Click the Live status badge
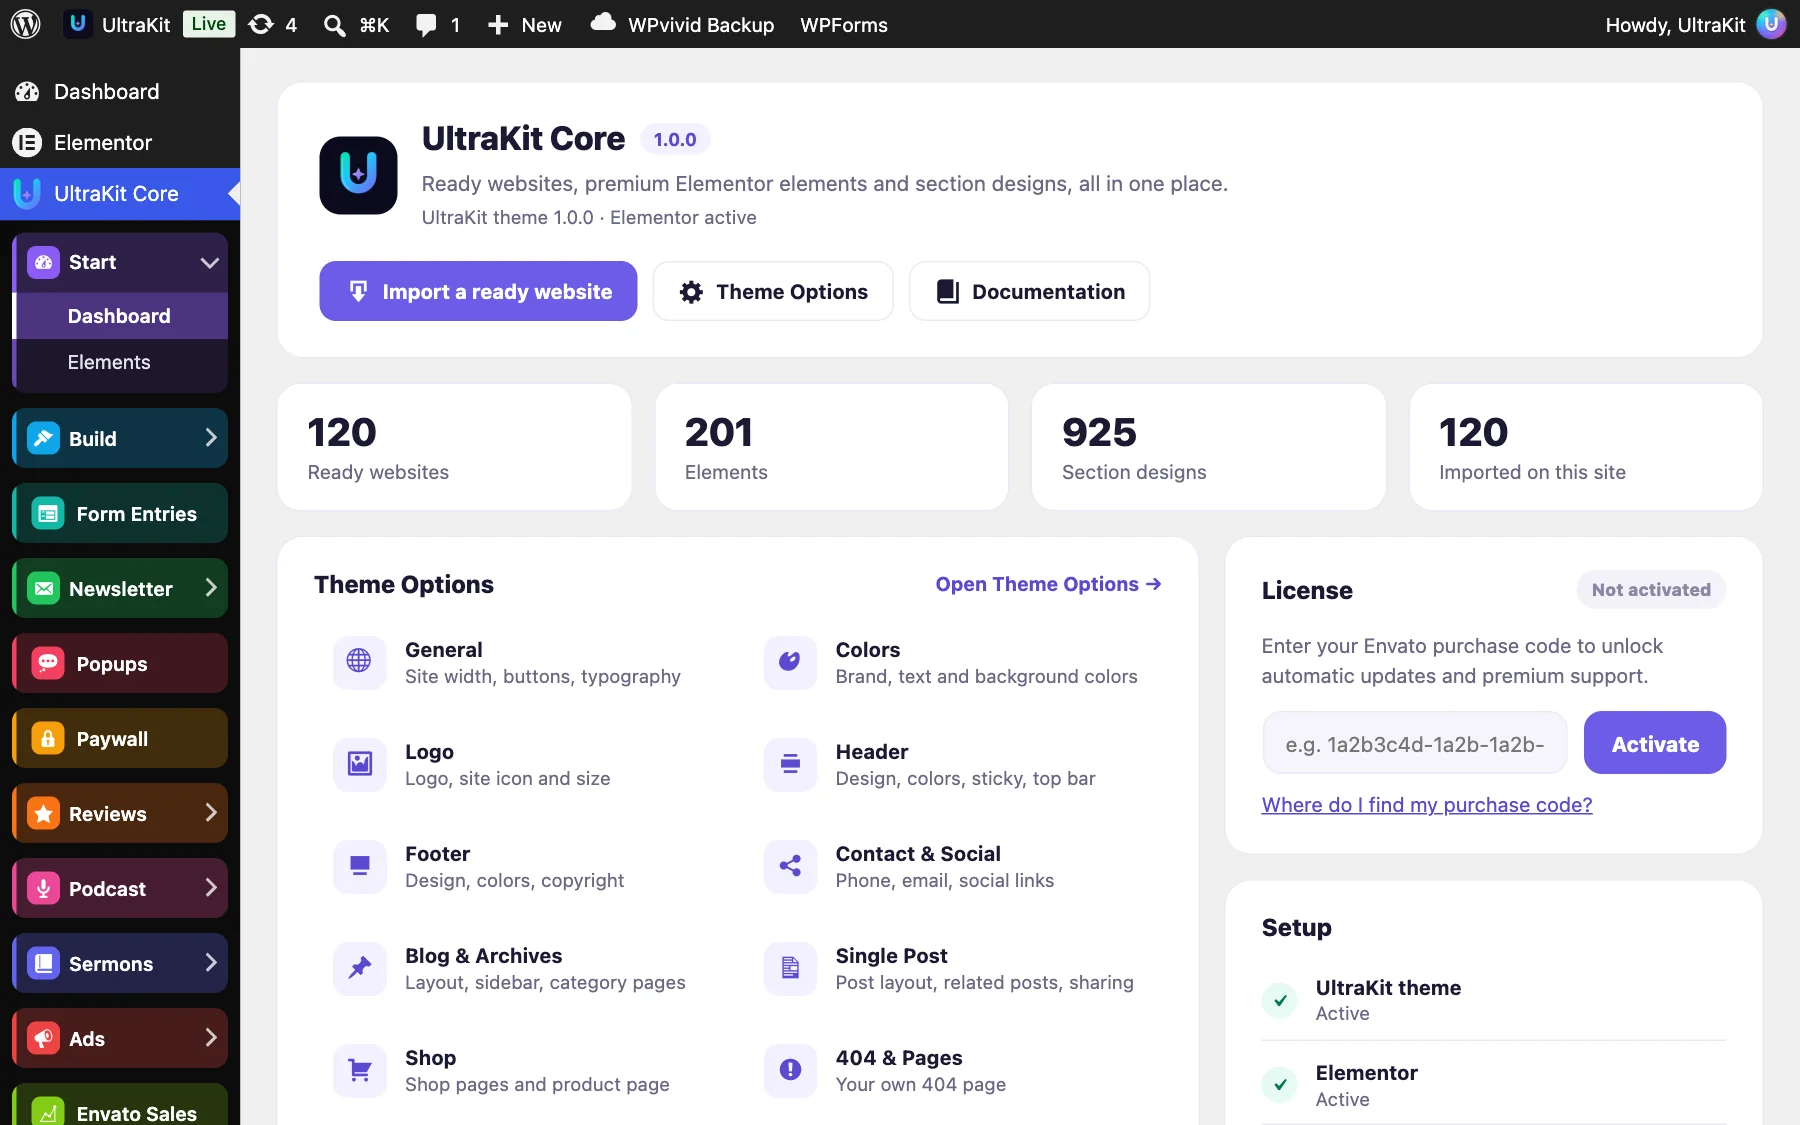The width and height of the screenshot is (1800, 1125). [x=209, y=24]
